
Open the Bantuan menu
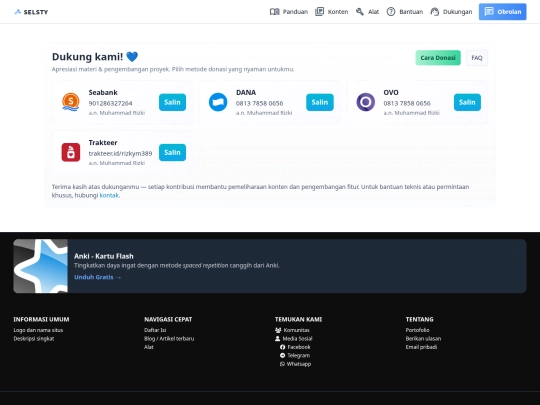405,12
